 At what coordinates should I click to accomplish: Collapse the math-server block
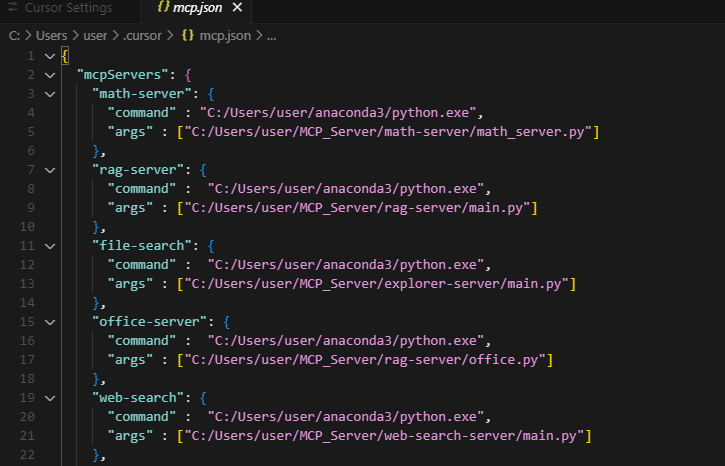(48, 93)
